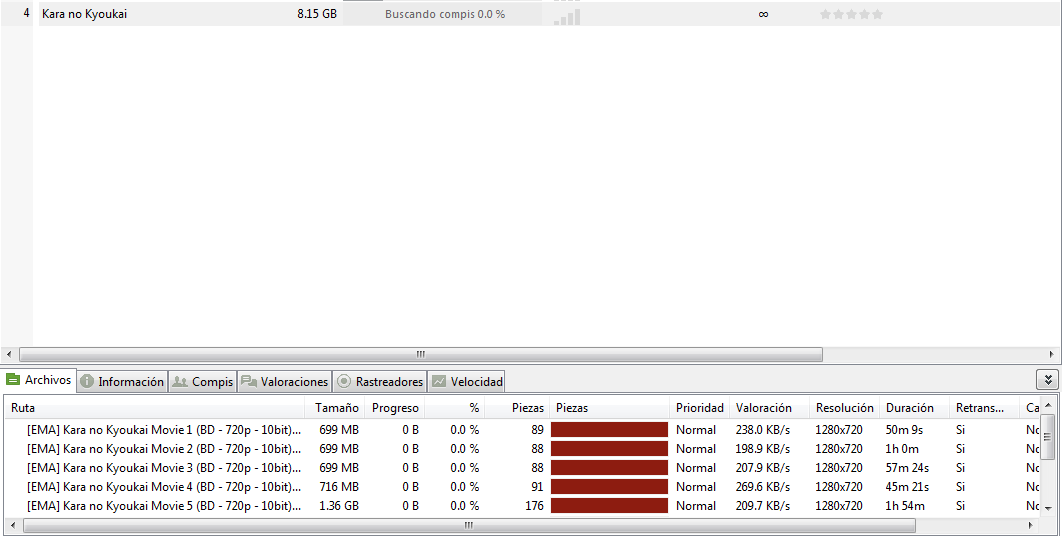Click the 269.6 KB/s rate cell
Viewport: 1062px width, 536px height.
(x=763, y=487)
